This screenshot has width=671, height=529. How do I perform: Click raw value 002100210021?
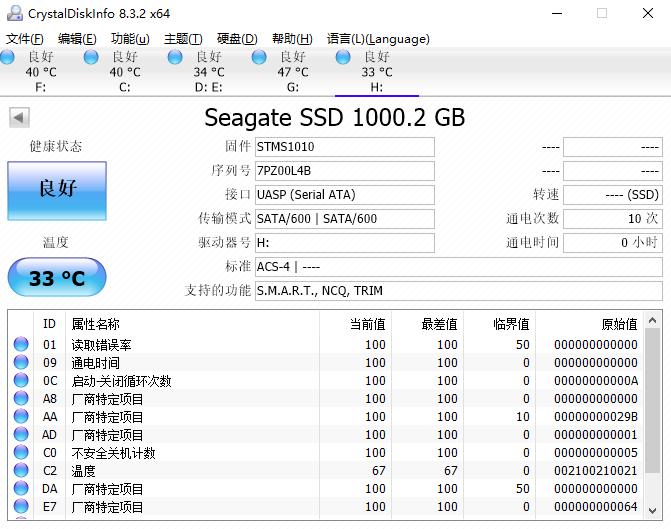(596, 470)
